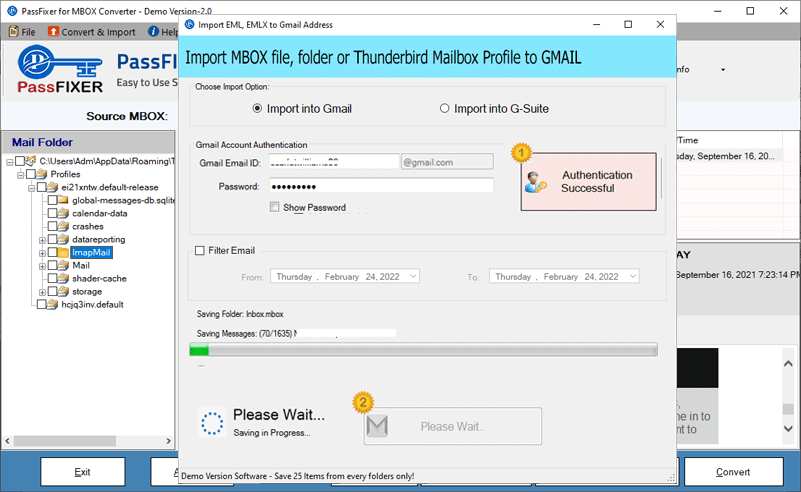Screen dimensions: 801x492
Task: Open the Help menu
Action: pos(162,32)
